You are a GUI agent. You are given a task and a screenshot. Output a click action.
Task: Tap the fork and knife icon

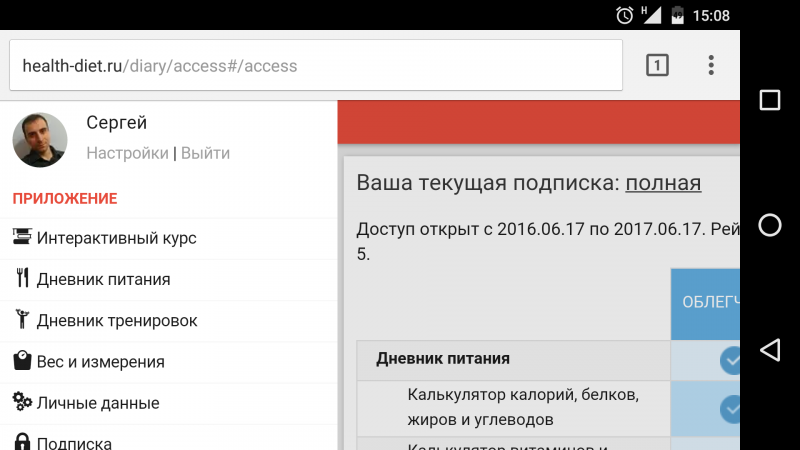[21, 279]
